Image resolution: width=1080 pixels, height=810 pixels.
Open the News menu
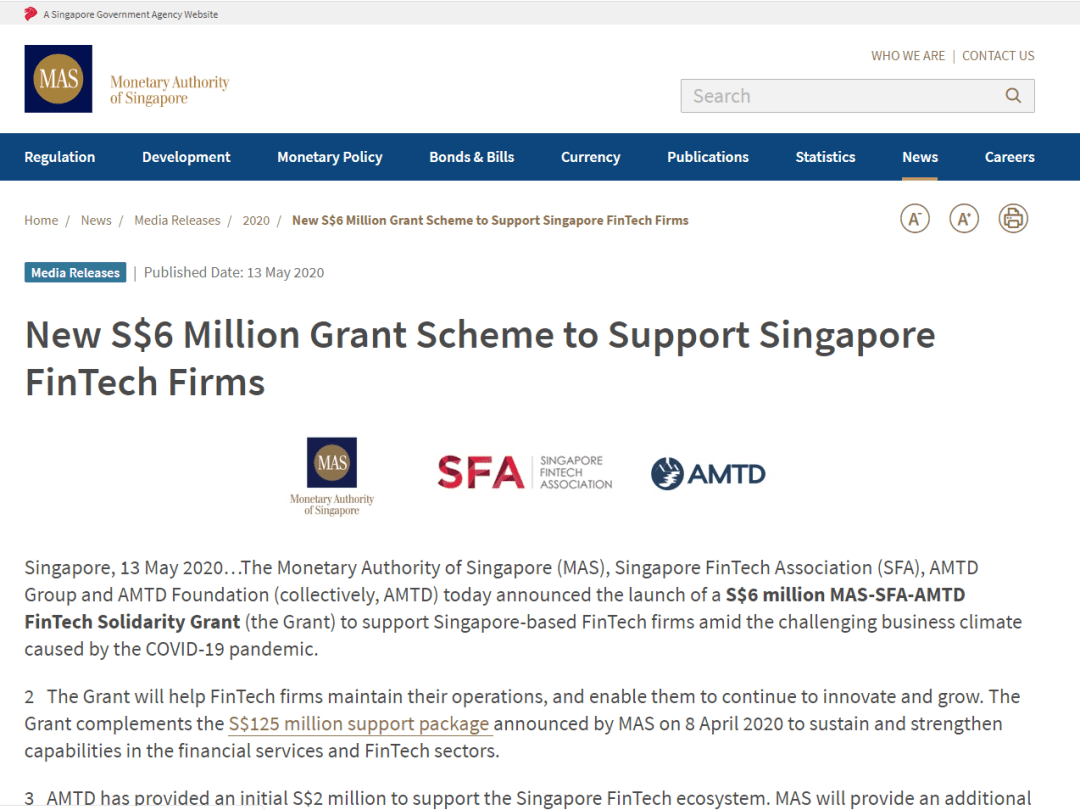pyautogui.click(x=920, y=157)
